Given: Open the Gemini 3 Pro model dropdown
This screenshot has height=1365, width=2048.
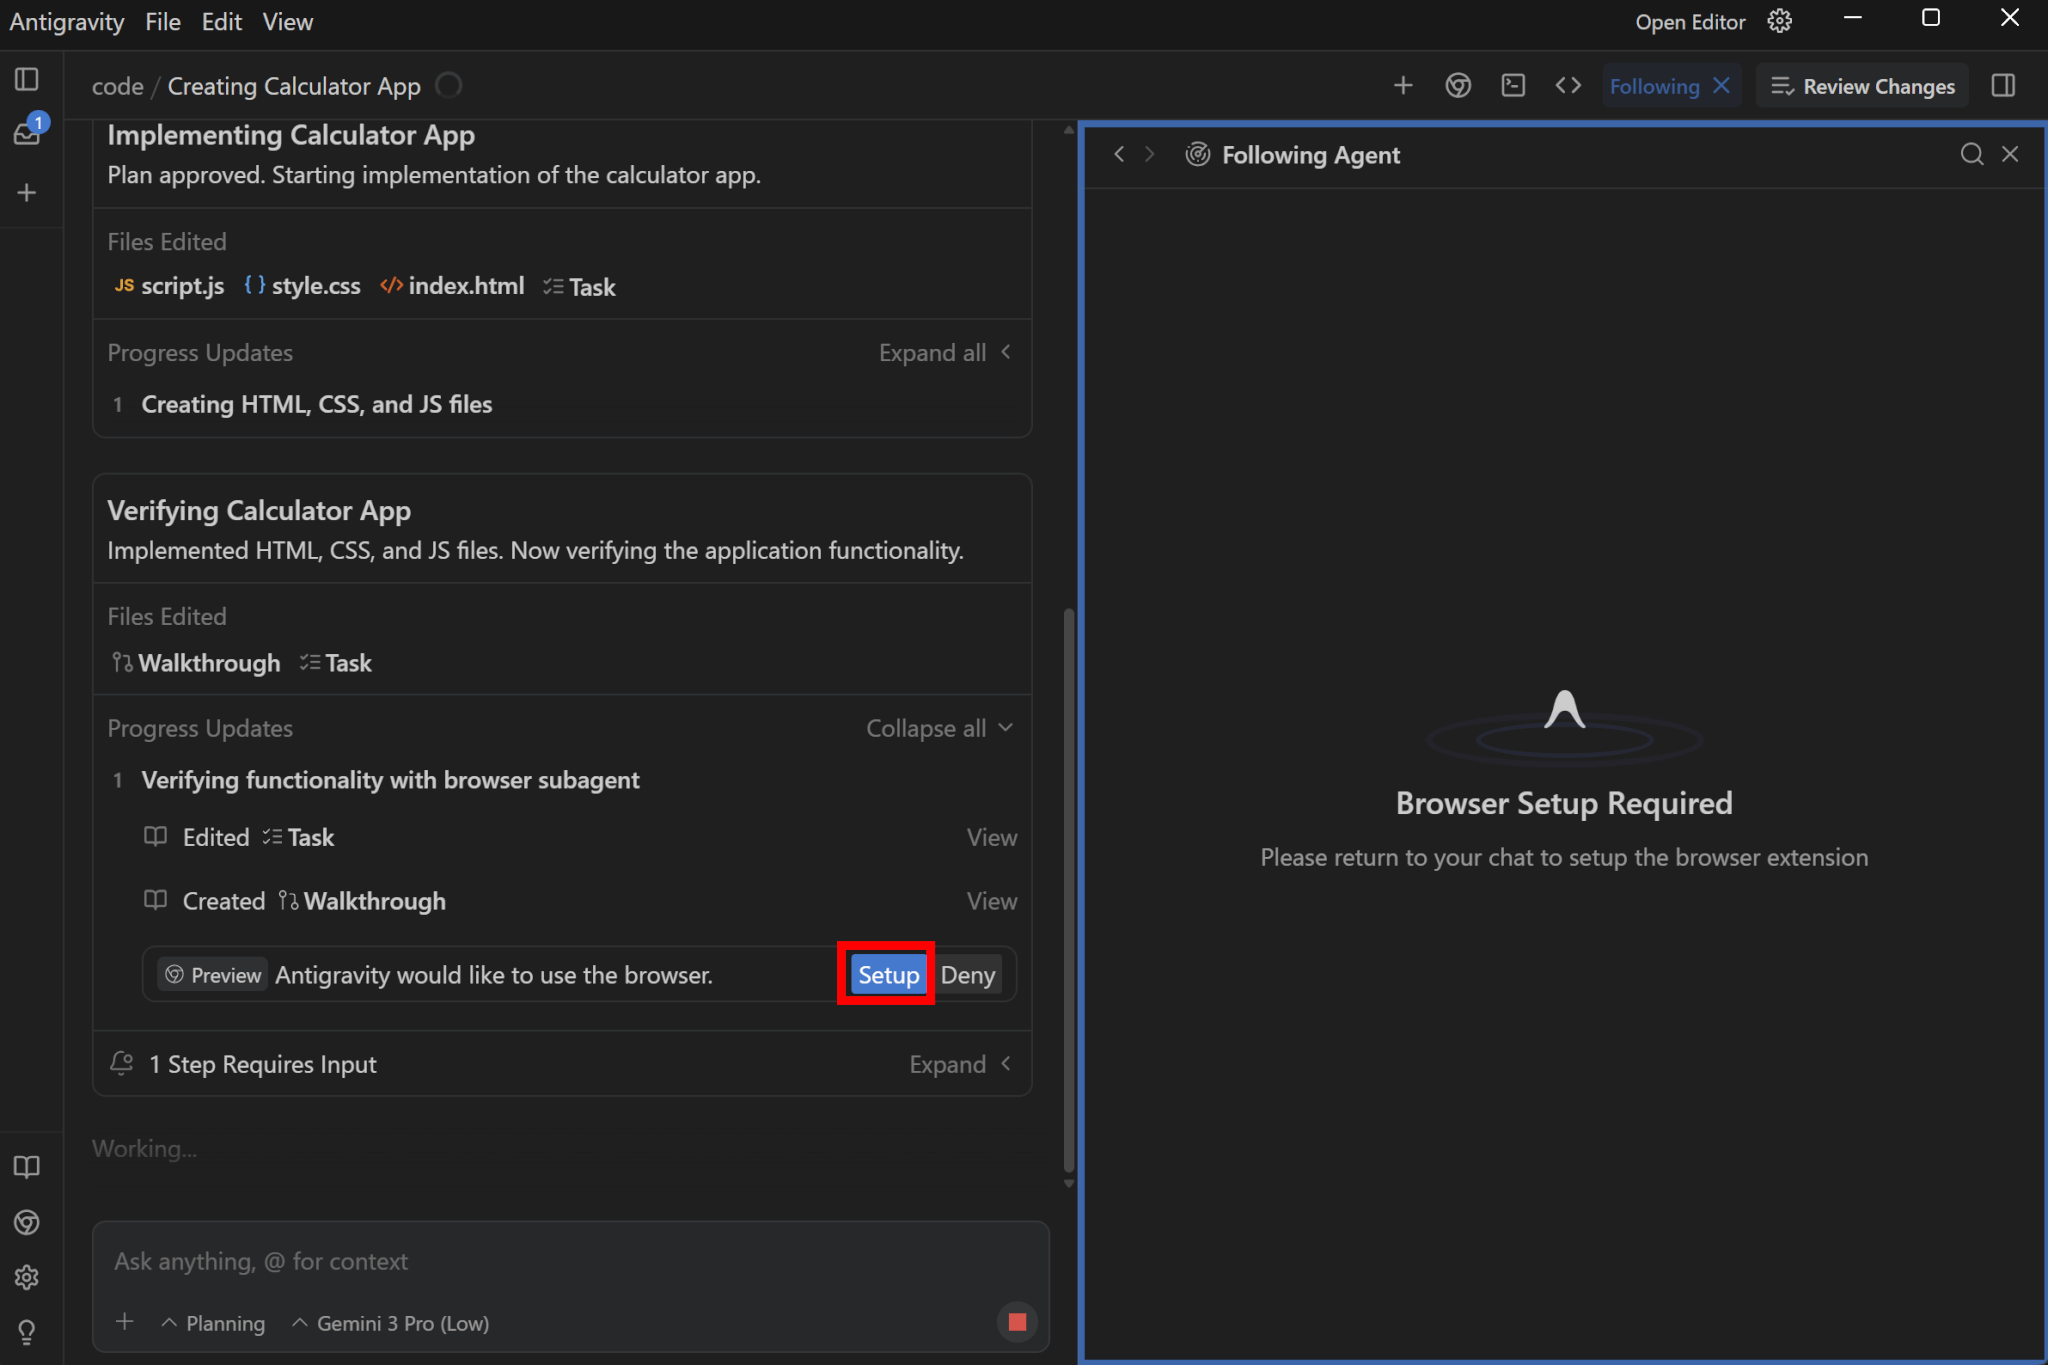Looking at the screenshot, I should click(x=391, y=1323).
